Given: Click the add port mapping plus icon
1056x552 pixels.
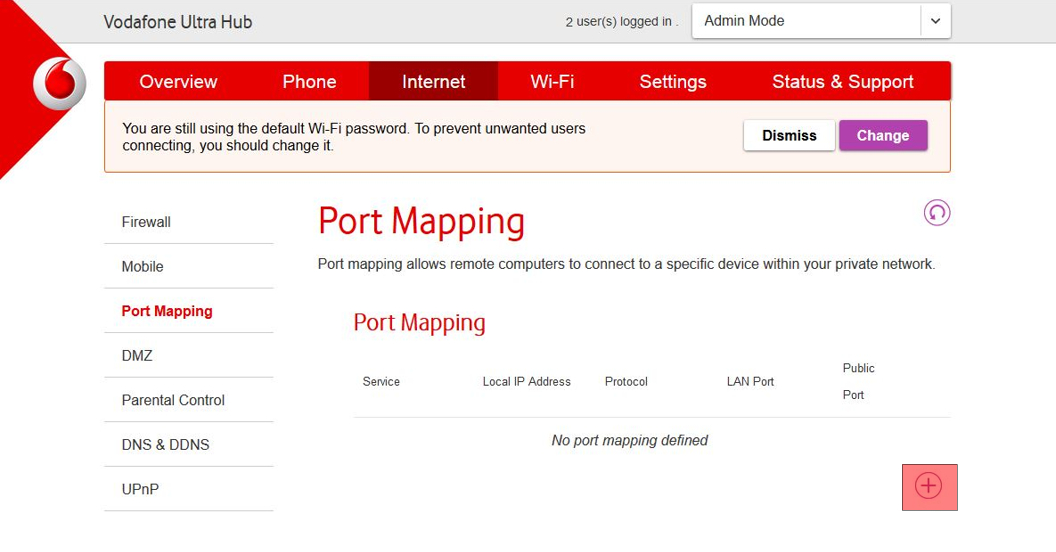Looking at the screenshot, I should click(929, 486).
